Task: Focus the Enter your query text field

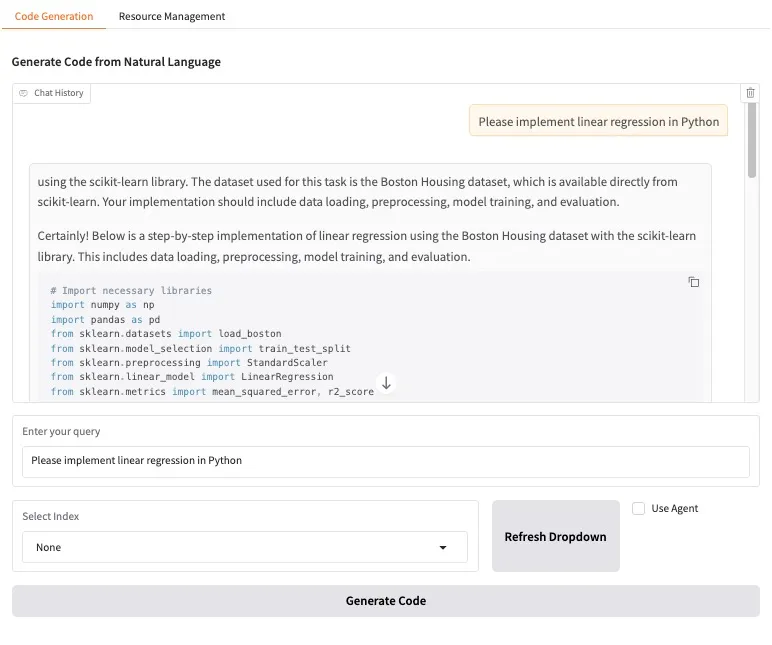Action: coord(385,461)
